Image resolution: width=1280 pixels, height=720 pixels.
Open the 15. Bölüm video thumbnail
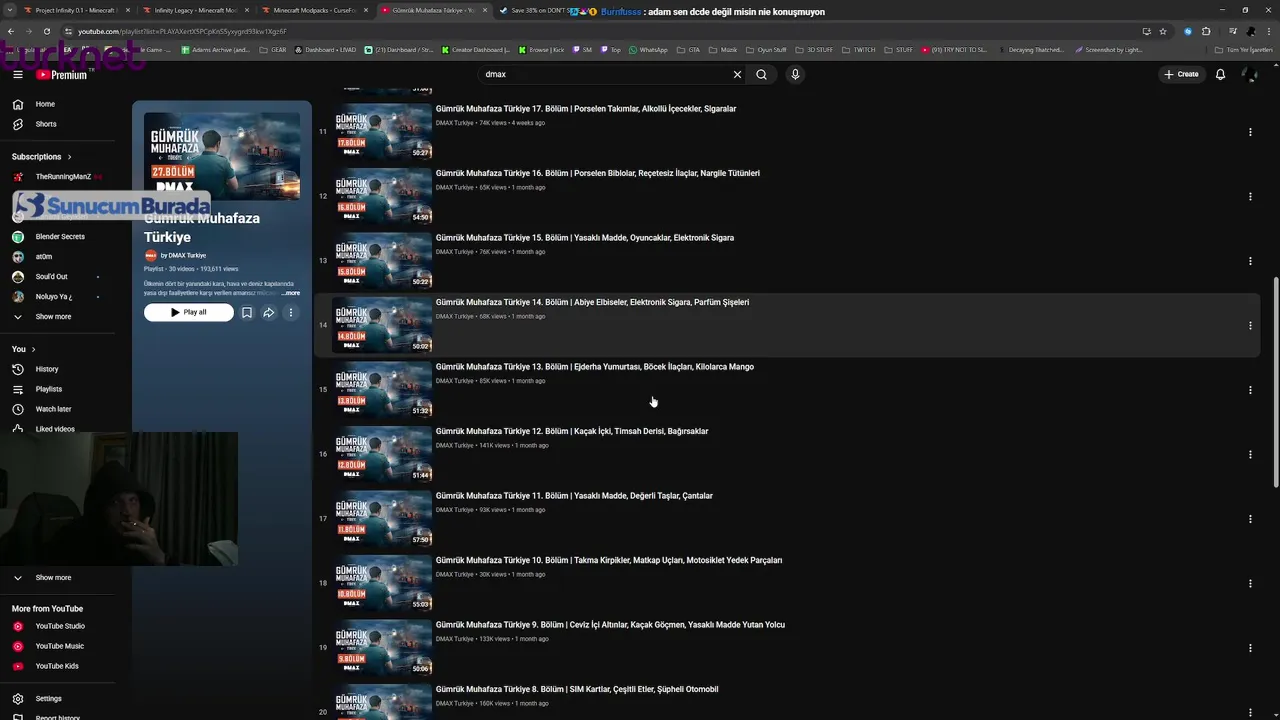click(x=382, y=261)
